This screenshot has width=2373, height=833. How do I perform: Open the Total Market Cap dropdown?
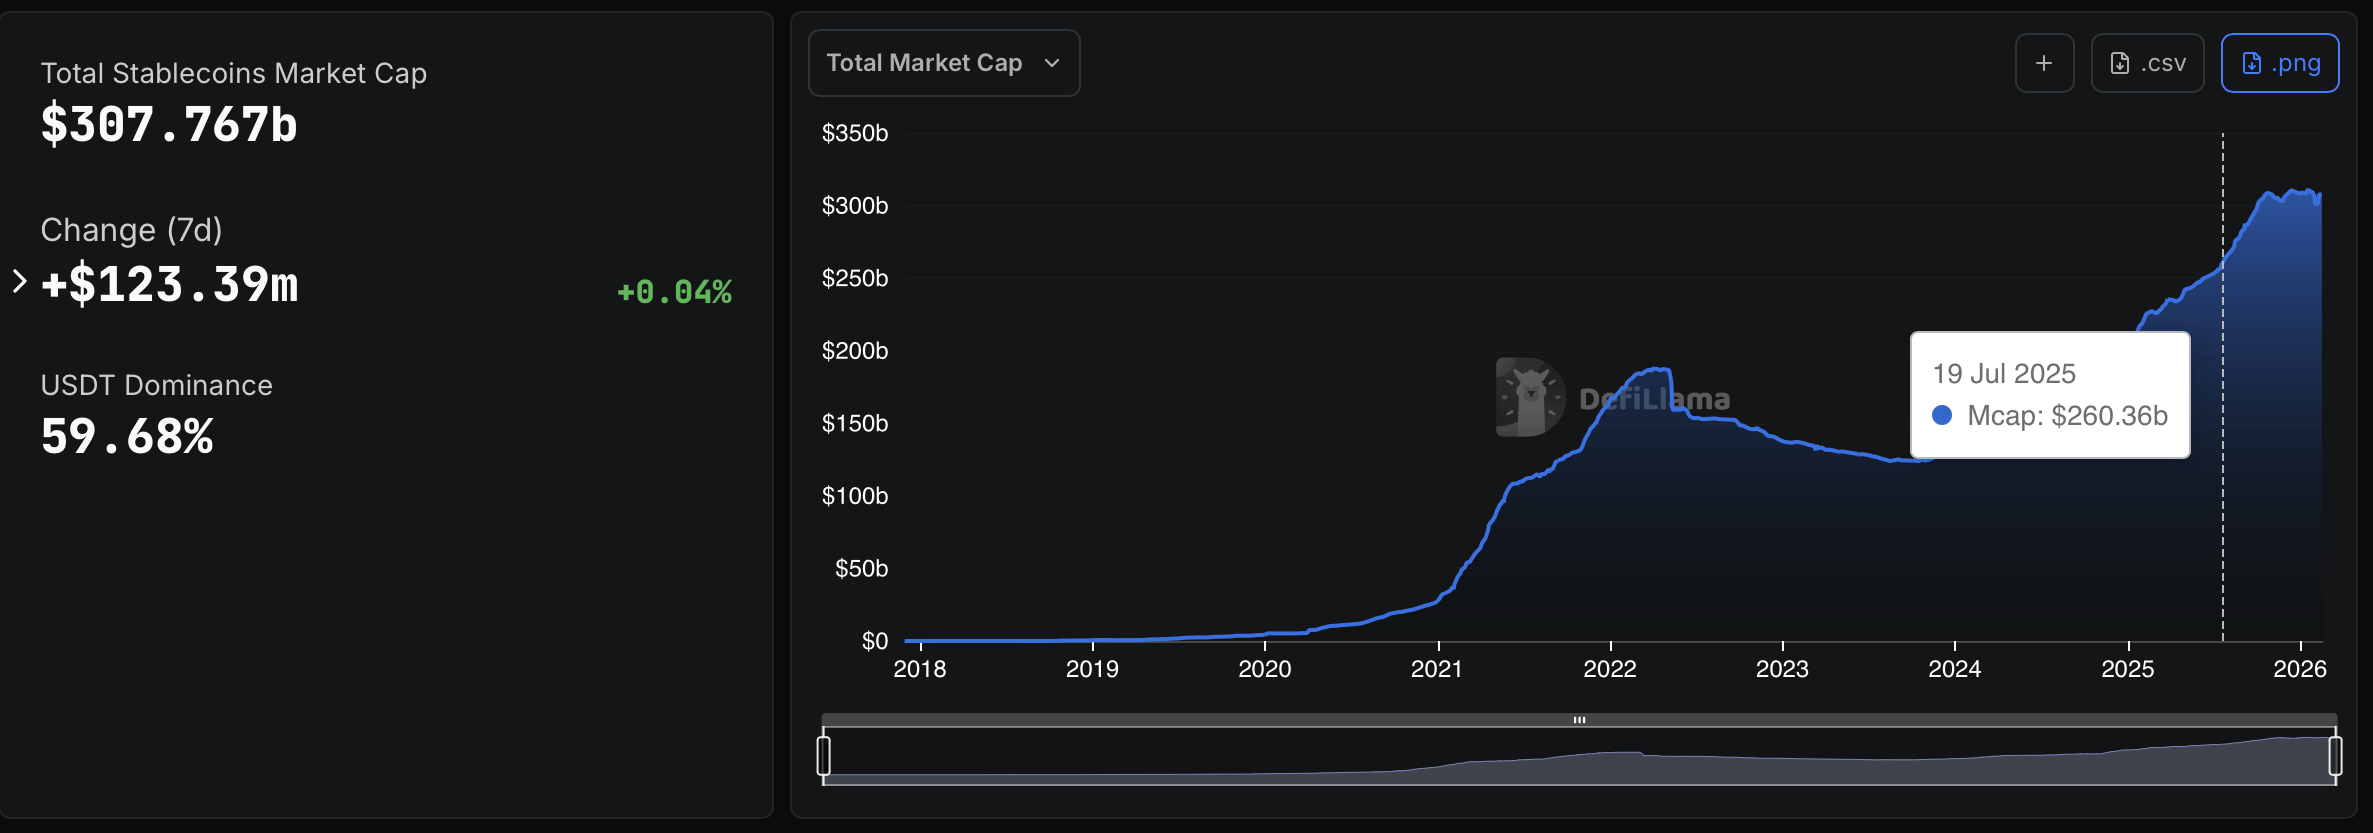[943, 63]
